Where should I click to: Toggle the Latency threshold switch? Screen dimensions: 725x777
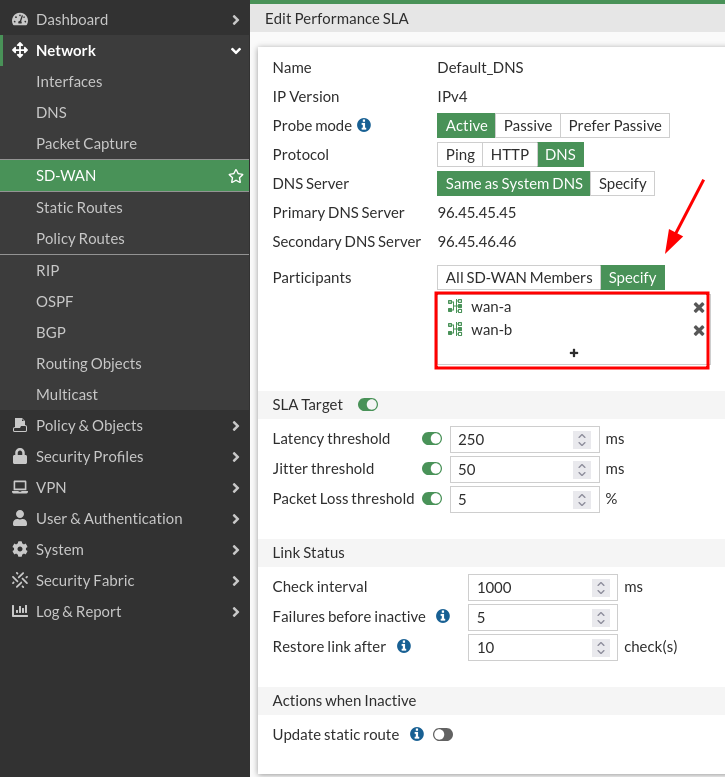432,439
